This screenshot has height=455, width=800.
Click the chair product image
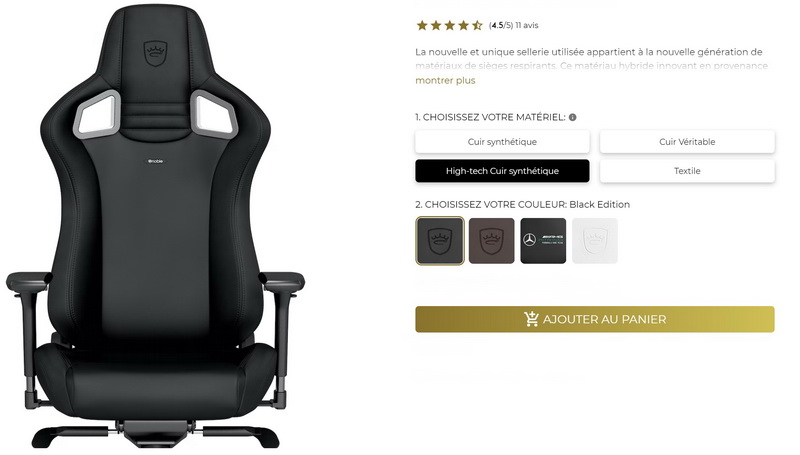pos(156,228)
